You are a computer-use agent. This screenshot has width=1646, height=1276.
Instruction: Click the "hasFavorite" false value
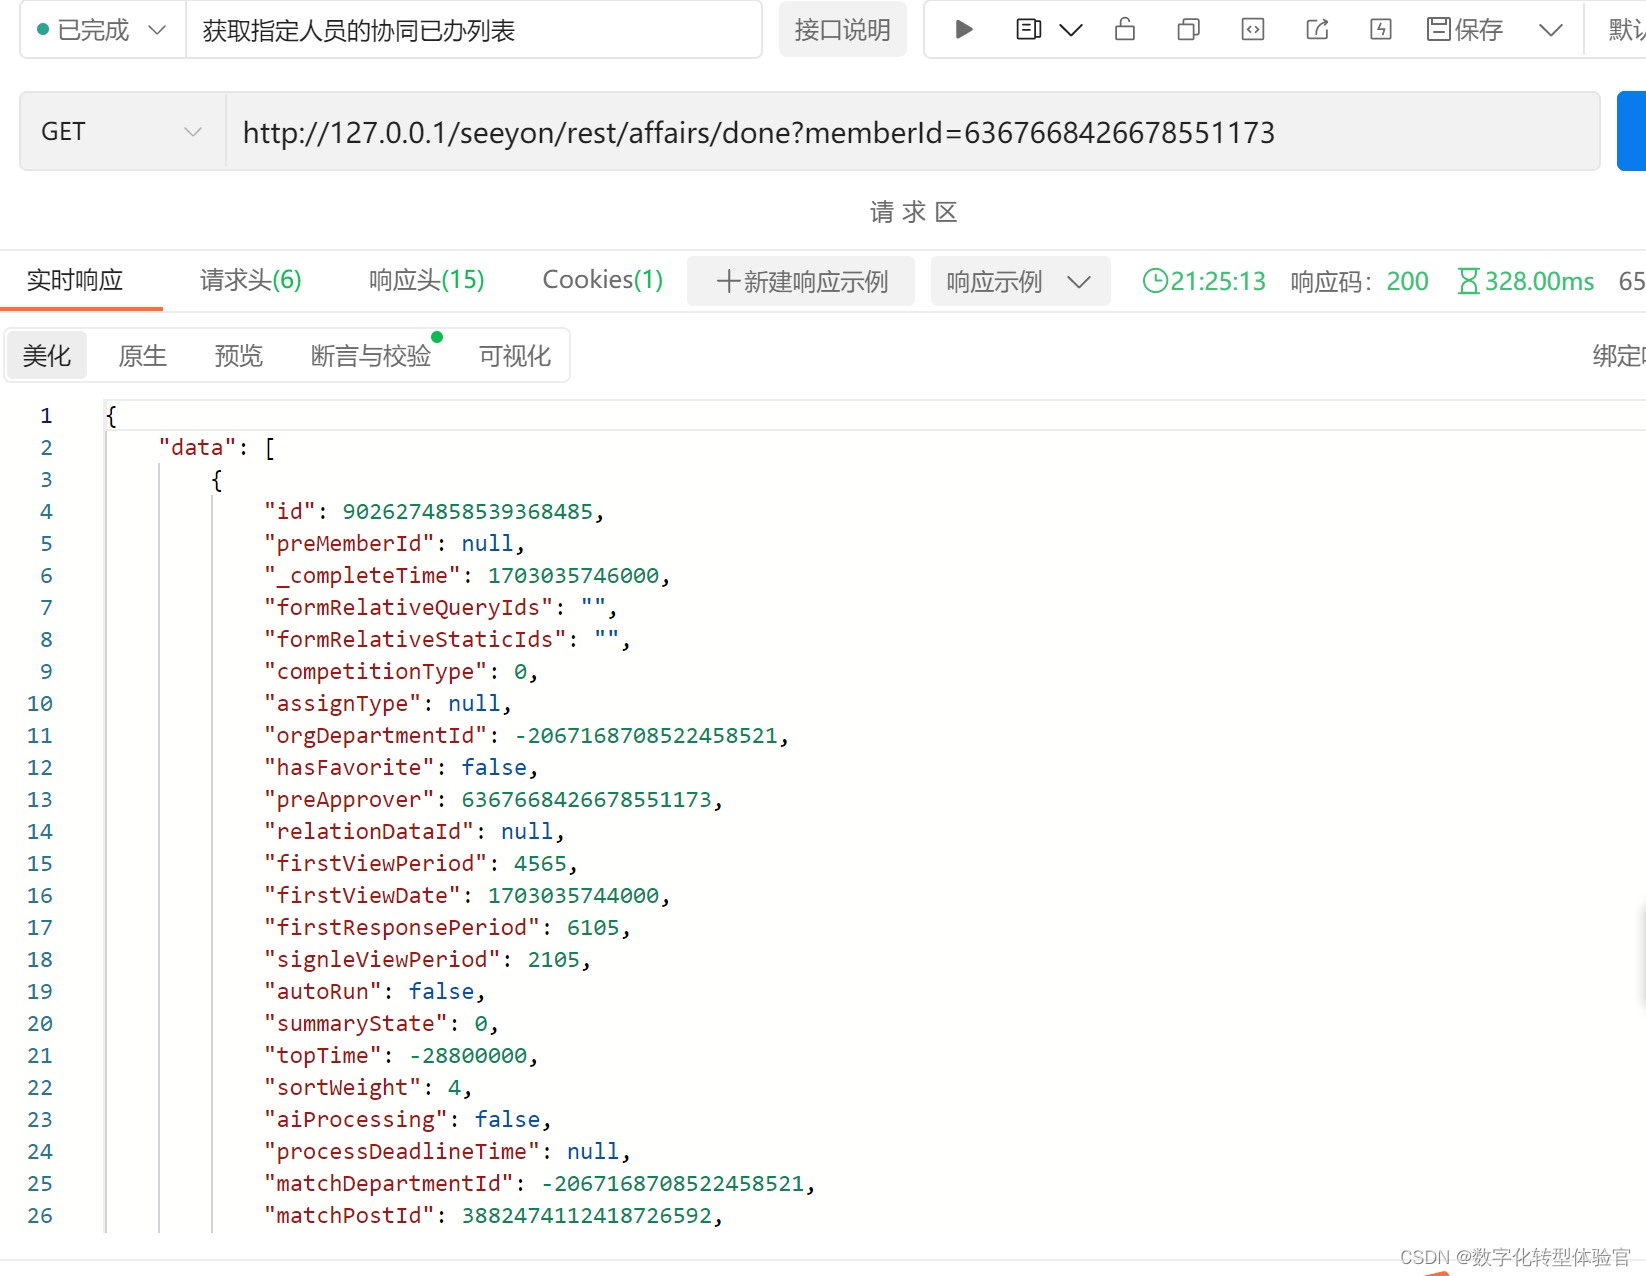(x=494, y=767)
